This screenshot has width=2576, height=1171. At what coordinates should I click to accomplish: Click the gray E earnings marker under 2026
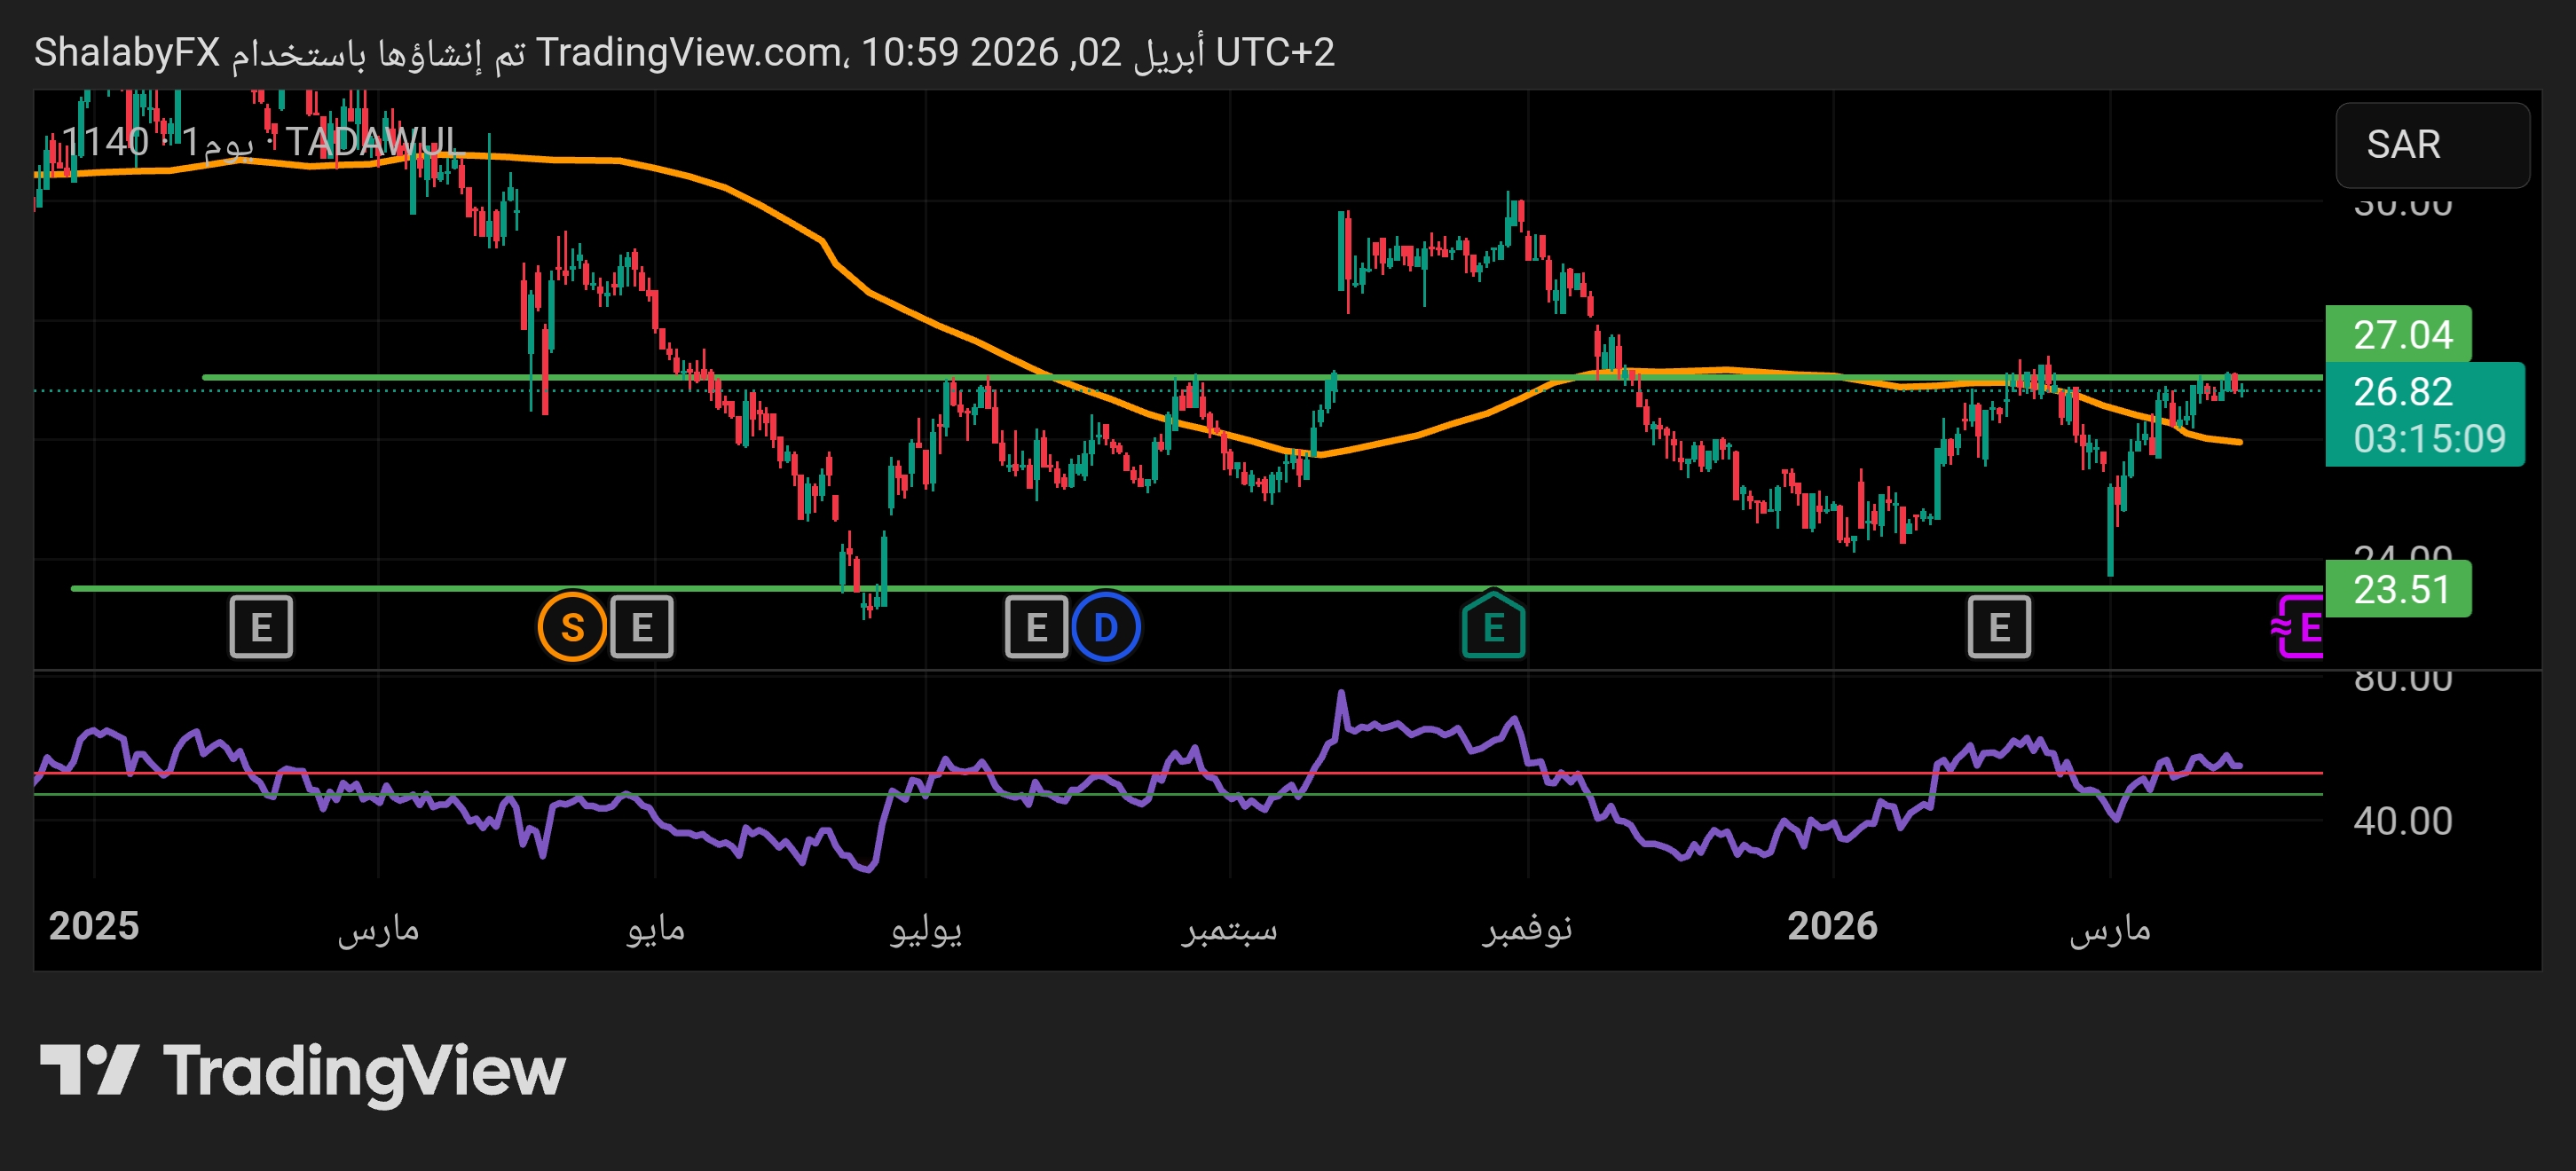tap(1999, 628)
